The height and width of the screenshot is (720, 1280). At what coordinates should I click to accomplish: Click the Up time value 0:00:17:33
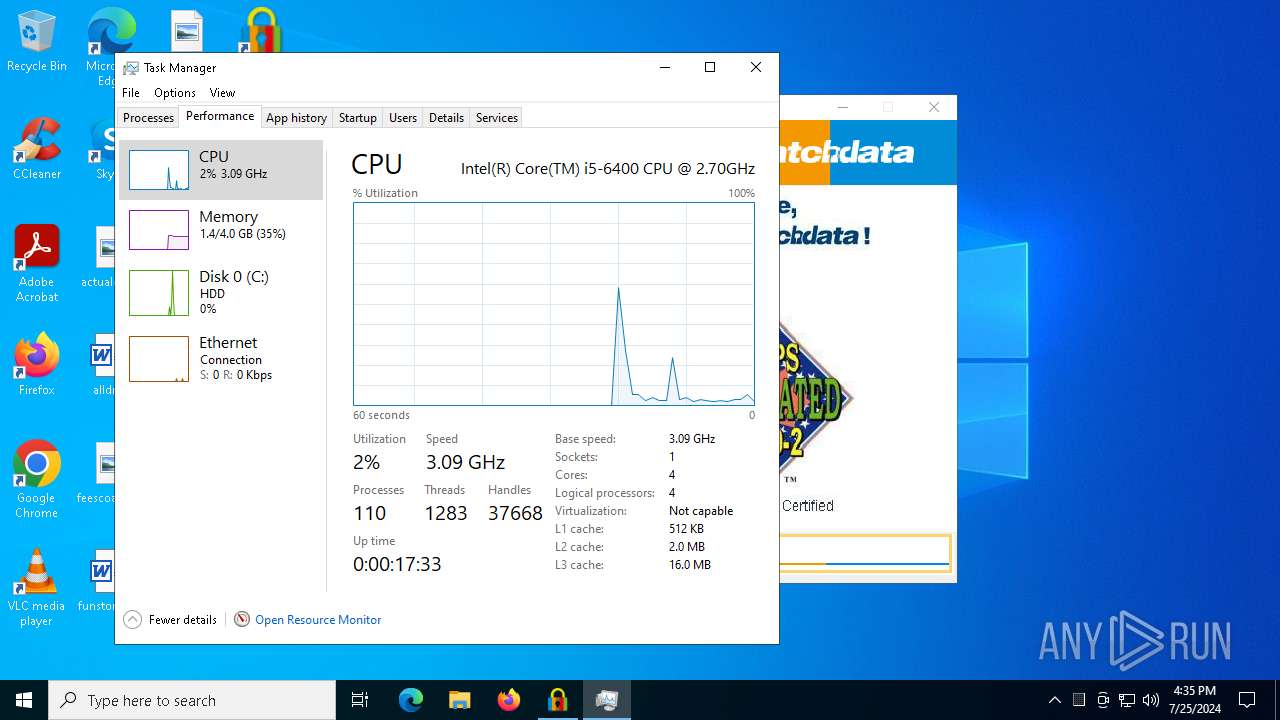pyautogui.click(x=397, y=564)
